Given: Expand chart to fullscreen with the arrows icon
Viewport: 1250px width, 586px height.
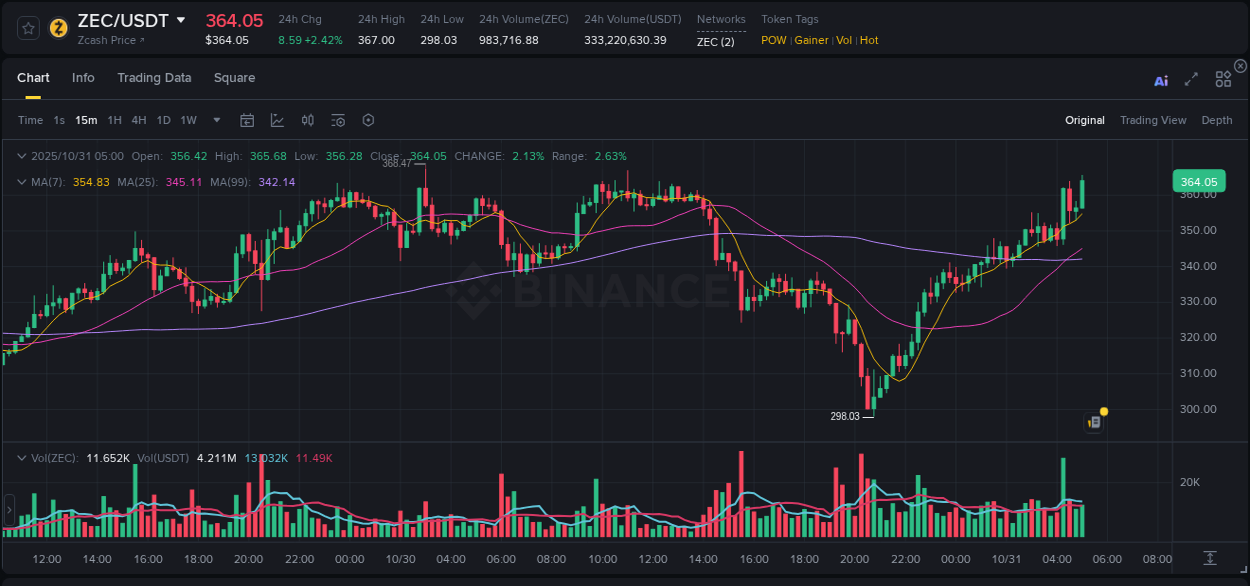Looking at the screenshot, I should click(1191, 80).
